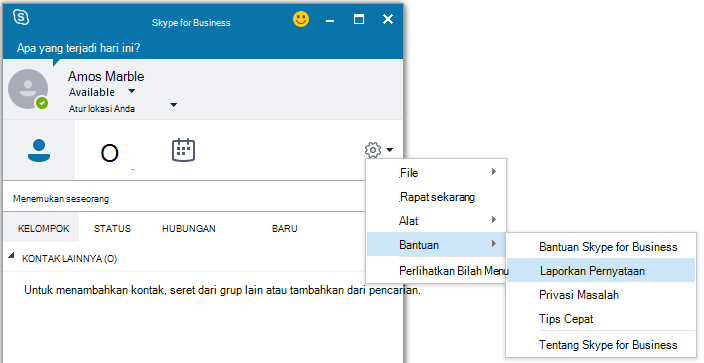
Task: Click the Skype logo icon in title bar
Action: tap(21, 18)
